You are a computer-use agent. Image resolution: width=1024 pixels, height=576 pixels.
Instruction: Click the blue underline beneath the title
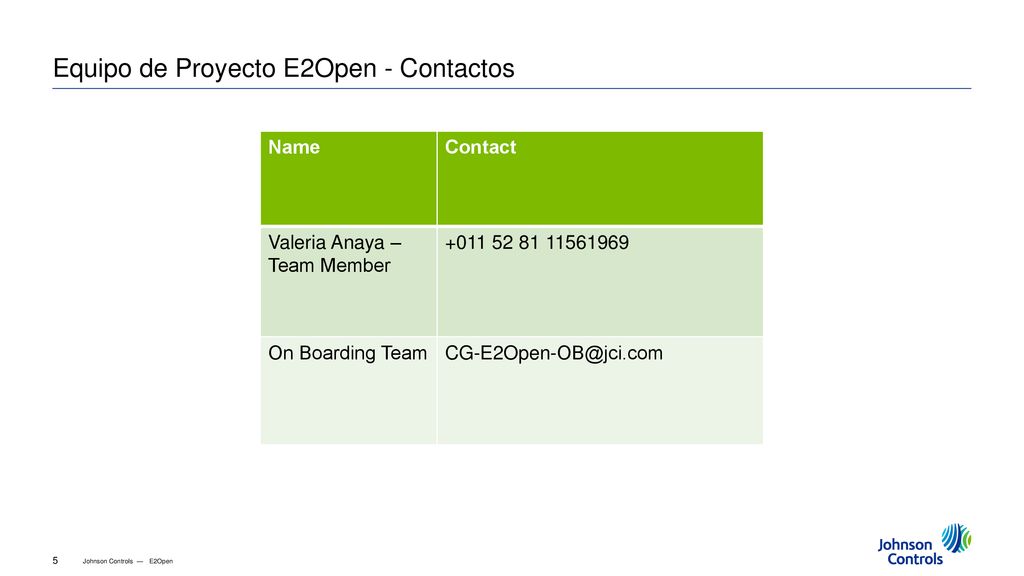tap(511, 88)
